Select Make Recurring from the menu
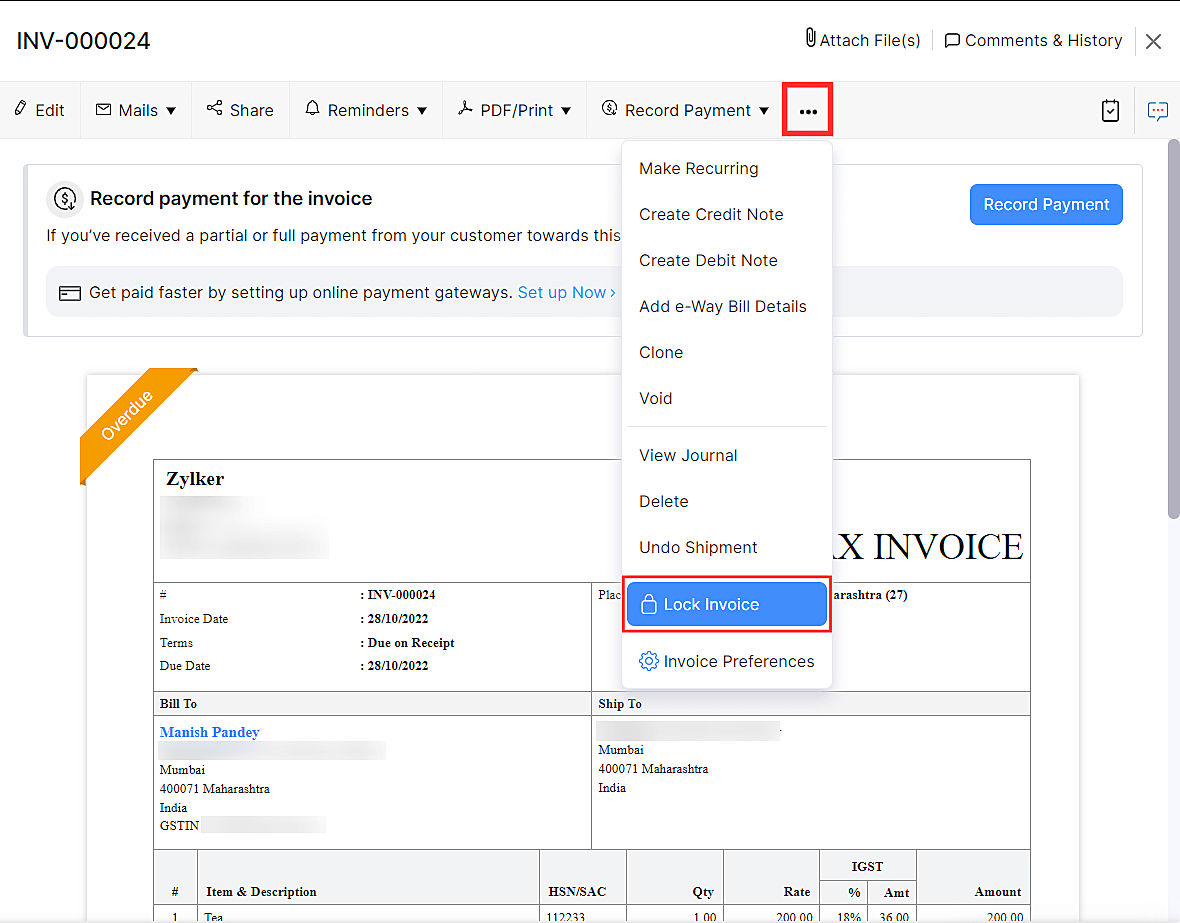The image size is (1180, 923). pyautogui.click(x=698, y=168)
